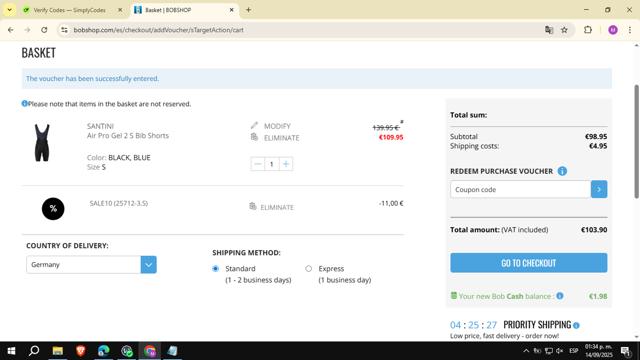The width and height of the screenshot is (640, 360).
Task: Select the Basket | BOBSHOP tab
Action: coord(184,10)
